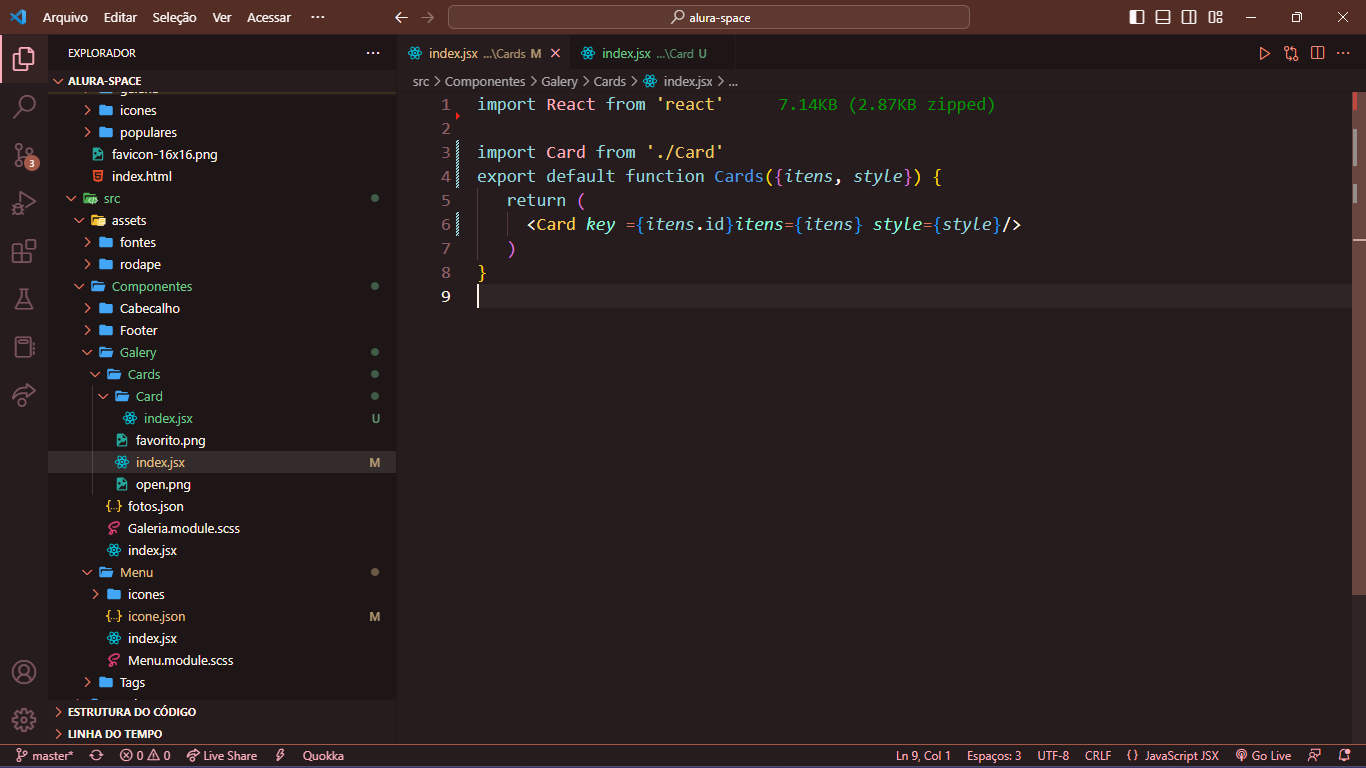Expand the Cabecalho folder
The height and width of the screenshot is (768, 1366).
coord(150,308)
